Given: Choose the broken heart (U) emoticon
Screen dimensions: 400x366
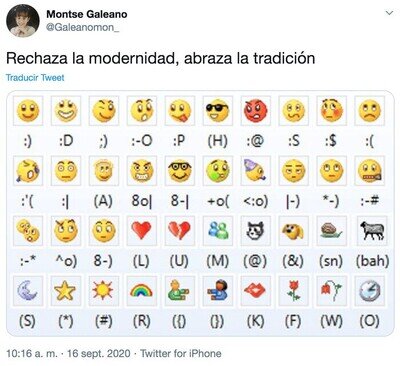Looking at the screenshot, I should (x=179, y=231).
